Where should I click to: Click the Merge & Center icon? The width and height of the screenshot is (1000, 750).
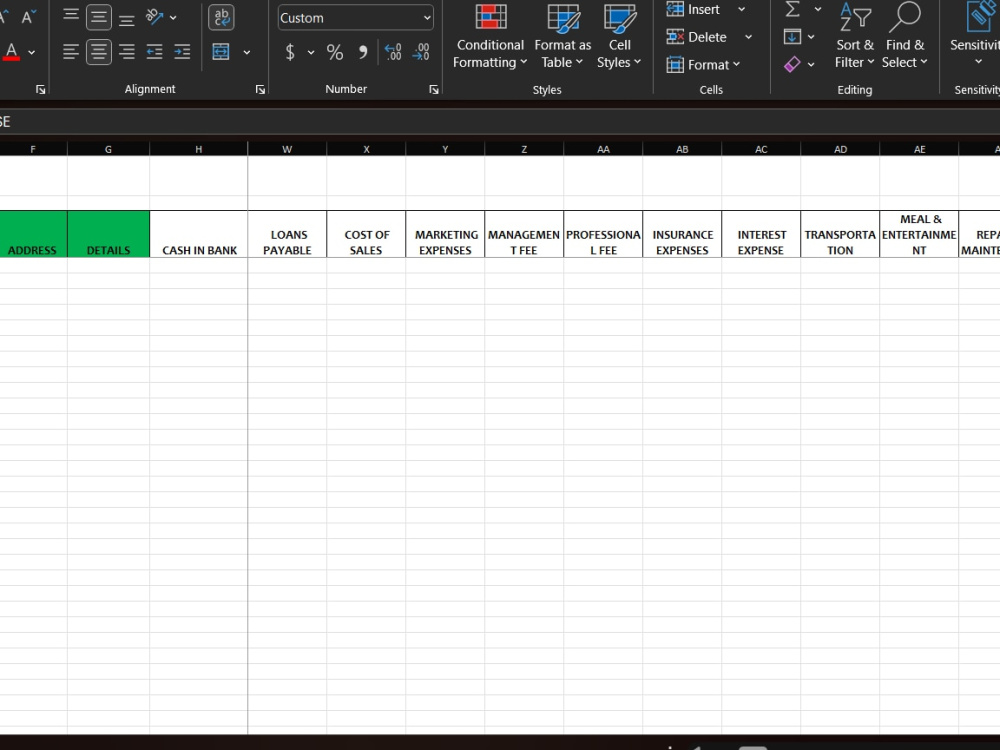coord(221,52)
